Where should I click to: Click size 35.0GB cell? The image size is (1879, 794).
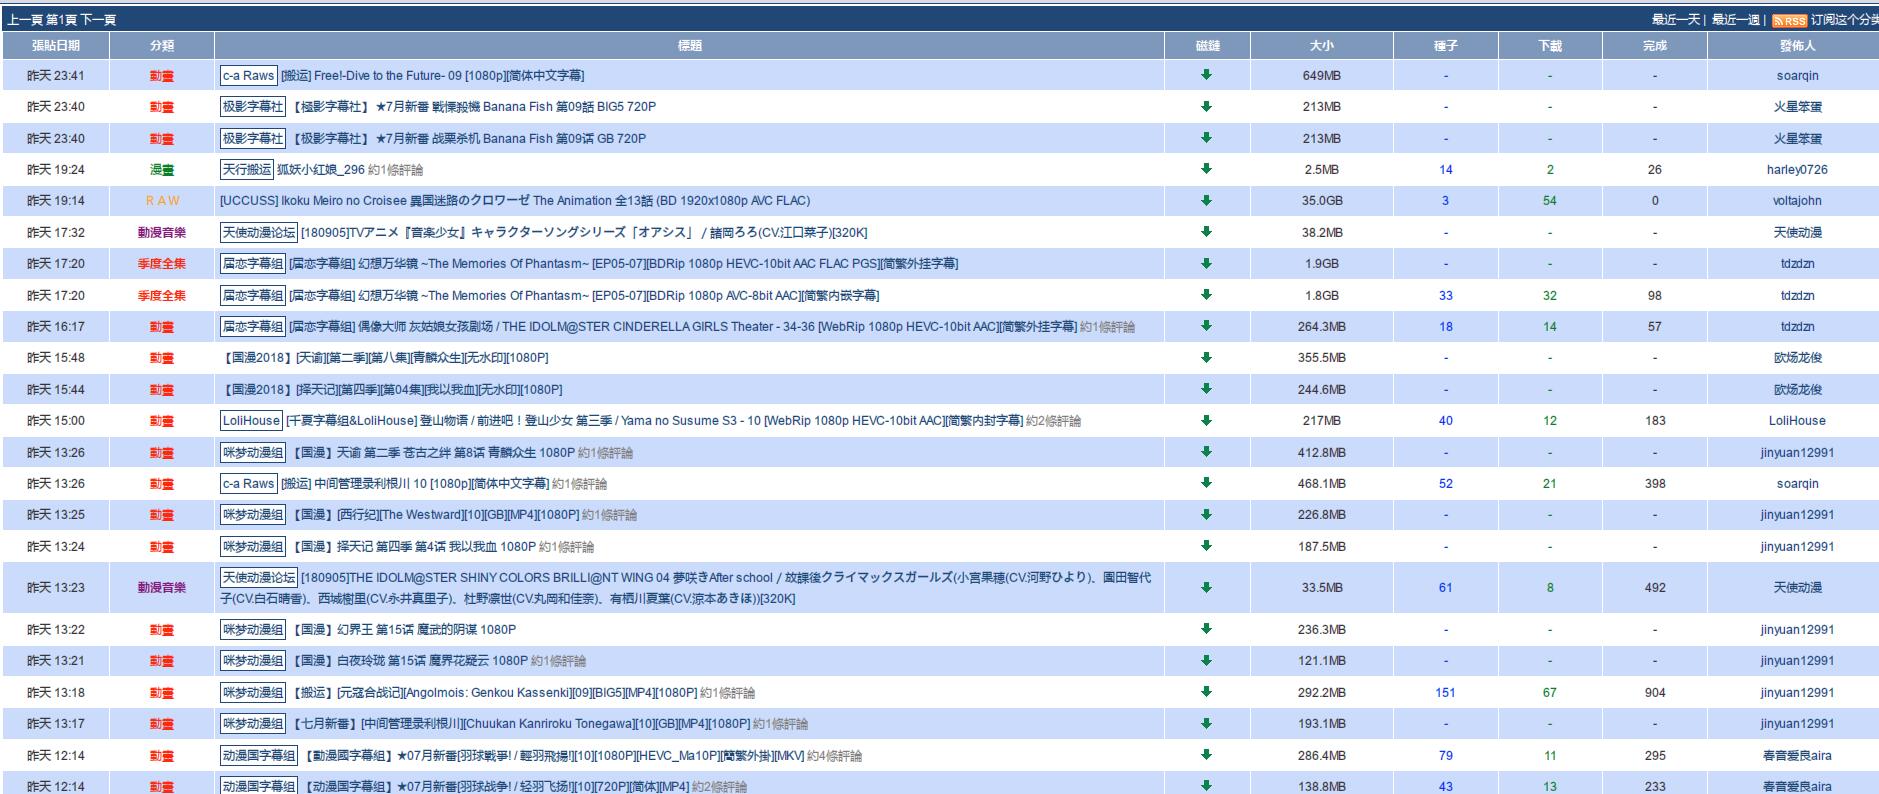click(1322, 200)
